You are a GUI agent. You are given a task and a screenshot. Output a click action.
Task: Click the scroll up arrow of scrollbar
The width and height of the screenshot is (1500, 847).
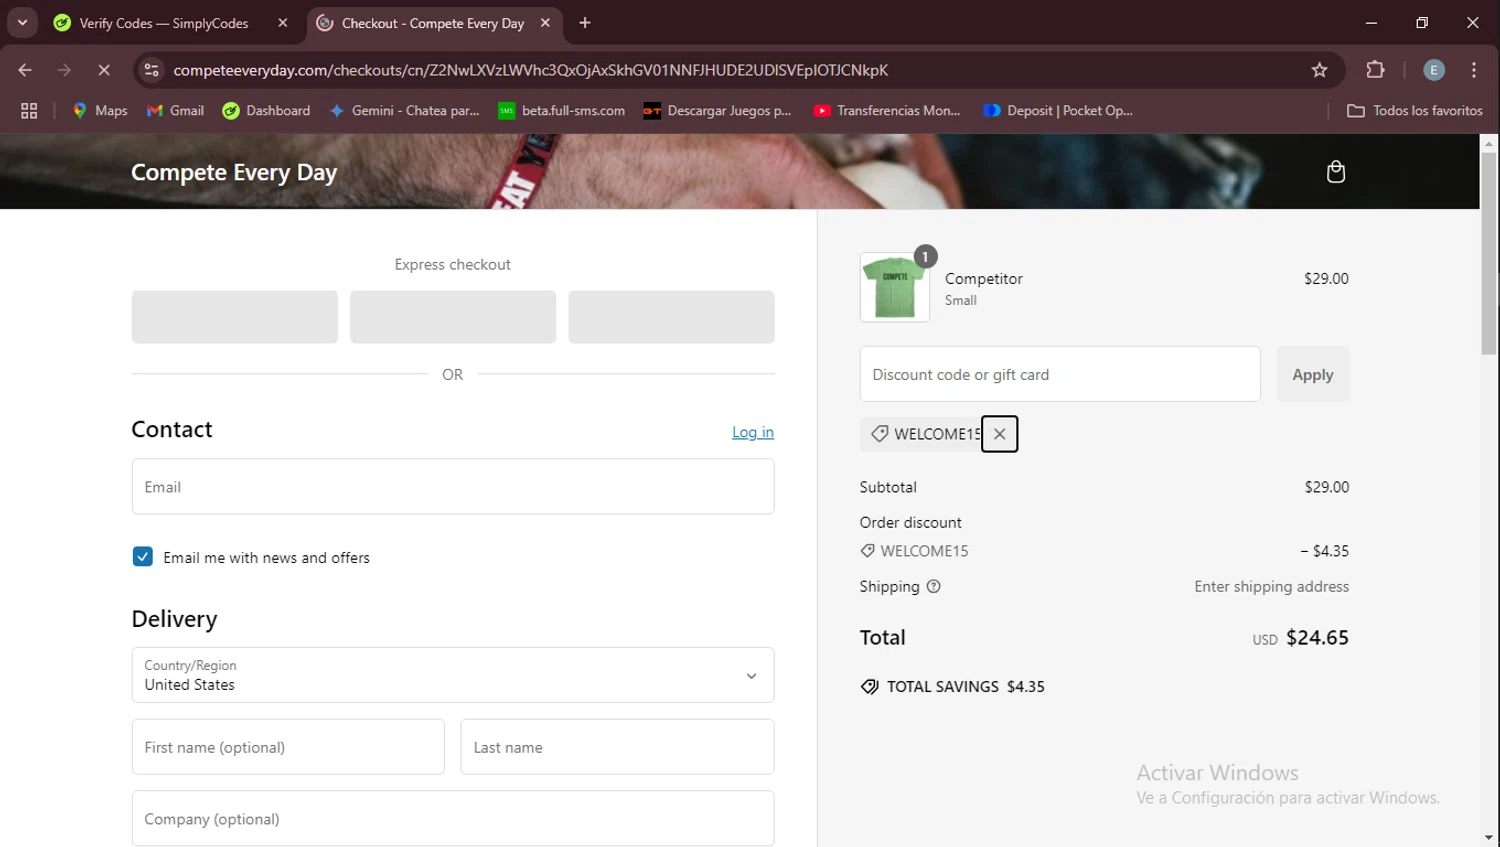1489,143
